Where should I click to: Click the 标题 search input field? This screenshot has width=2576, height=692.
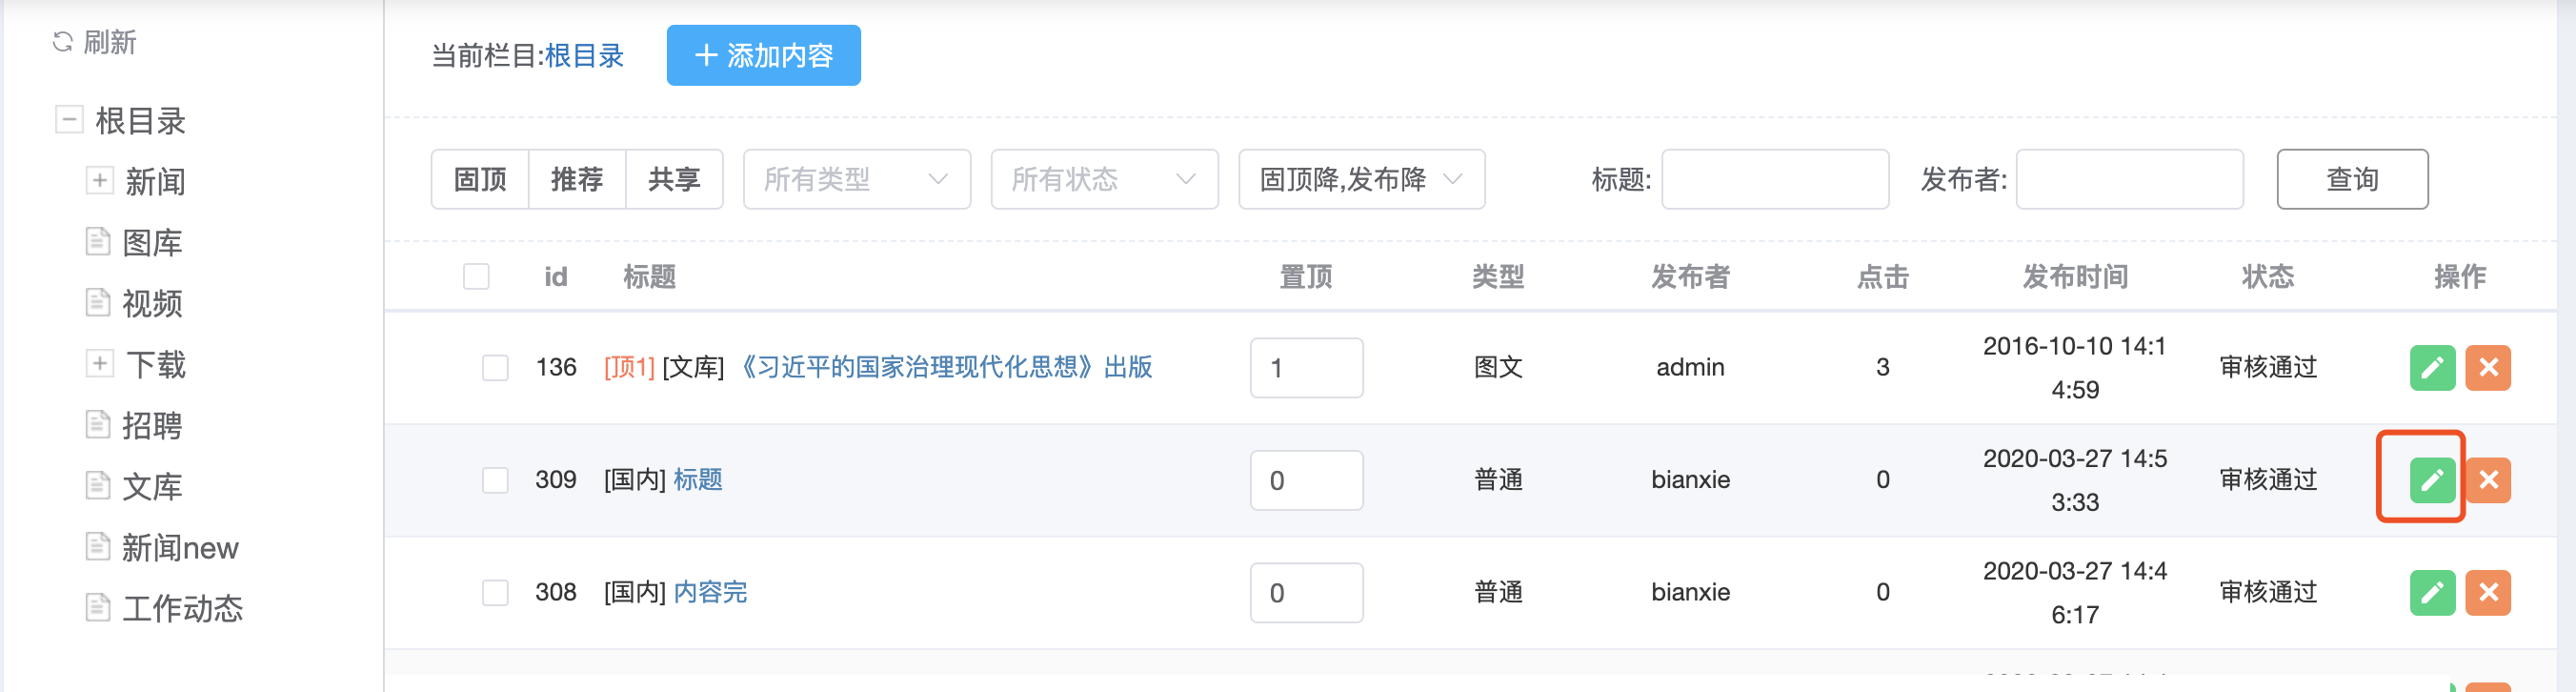[1774, 180]
